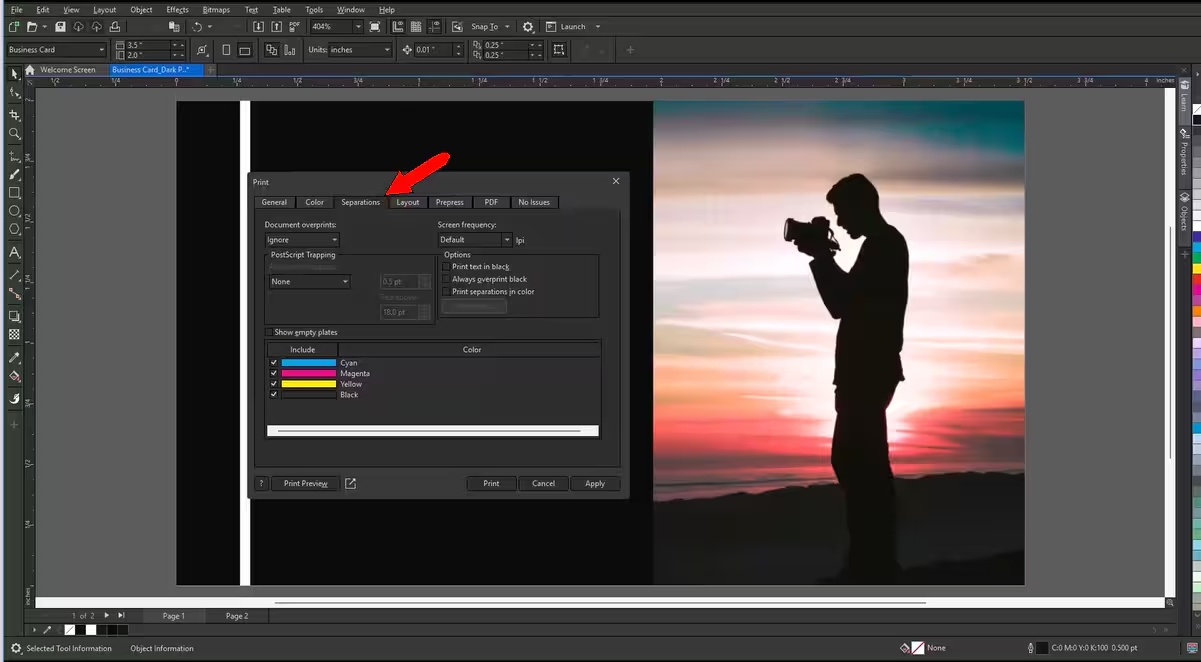The image size is (1201, 662).
Task: Activate the Crop tool
Action: click(x=14, y=115)
